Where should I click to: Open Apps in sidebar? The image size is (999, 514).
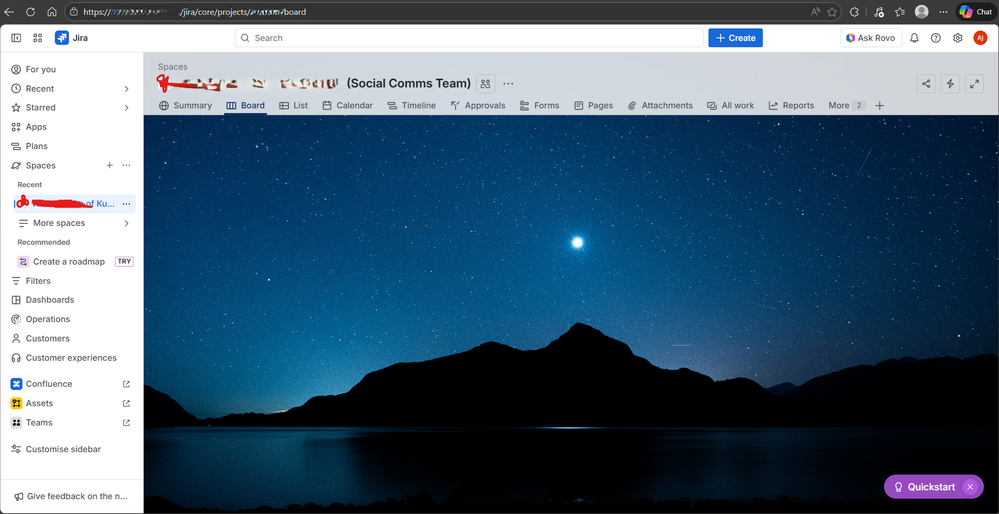[x=36, y=127]
